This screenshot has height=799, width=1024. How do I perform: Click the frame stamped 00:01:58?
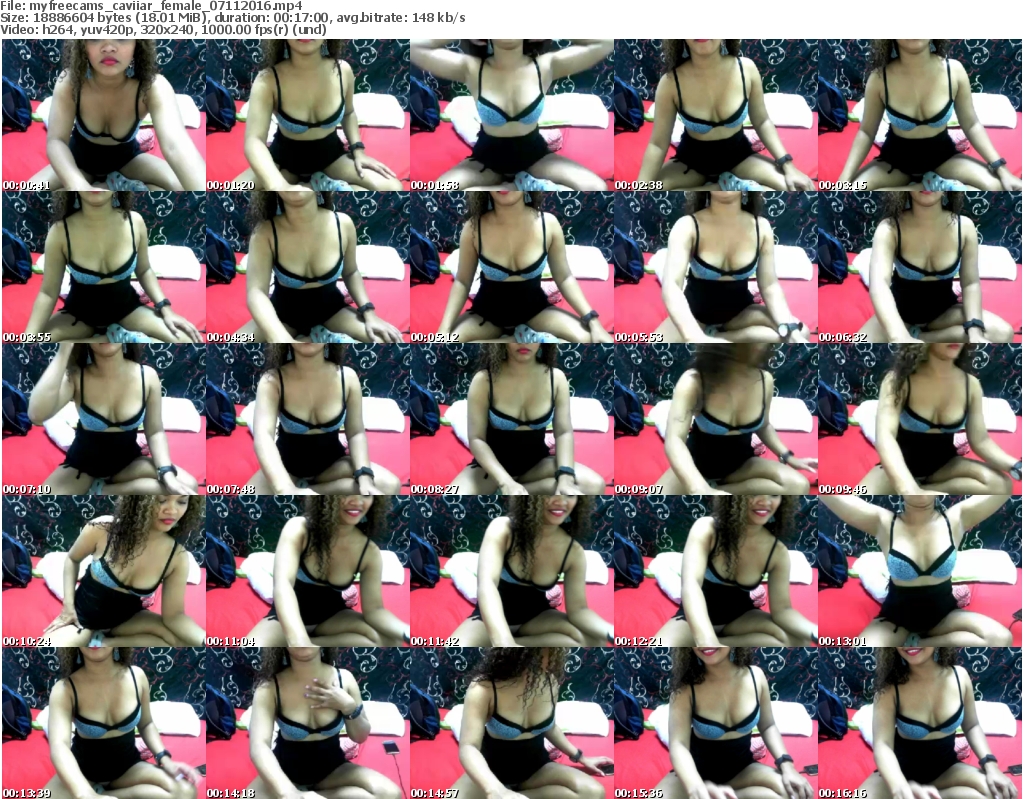[x=512, y=115]
